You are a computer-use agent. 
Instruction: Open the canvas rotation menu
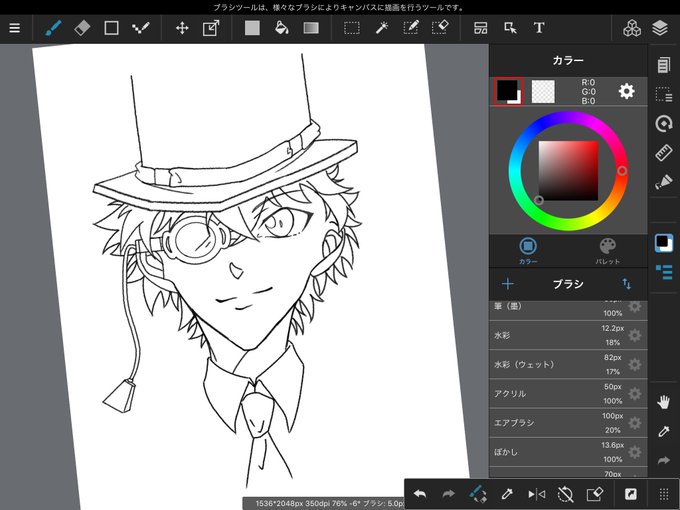pyautogui.click(x=664, y=124)
